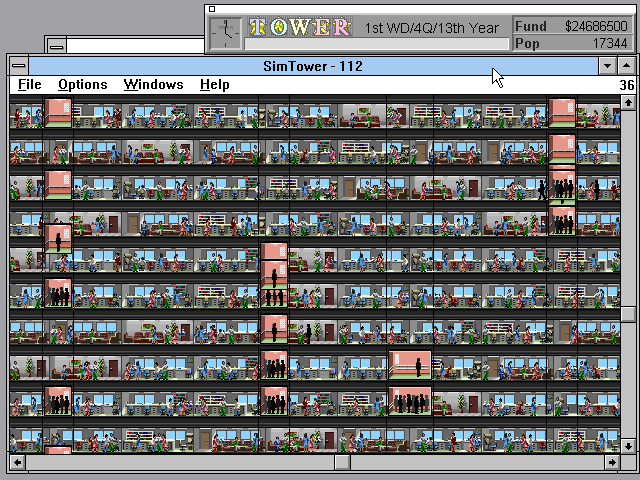Click the floor number 36 indicator
Screen dimensions: 640x480
[x=627, y=85]
